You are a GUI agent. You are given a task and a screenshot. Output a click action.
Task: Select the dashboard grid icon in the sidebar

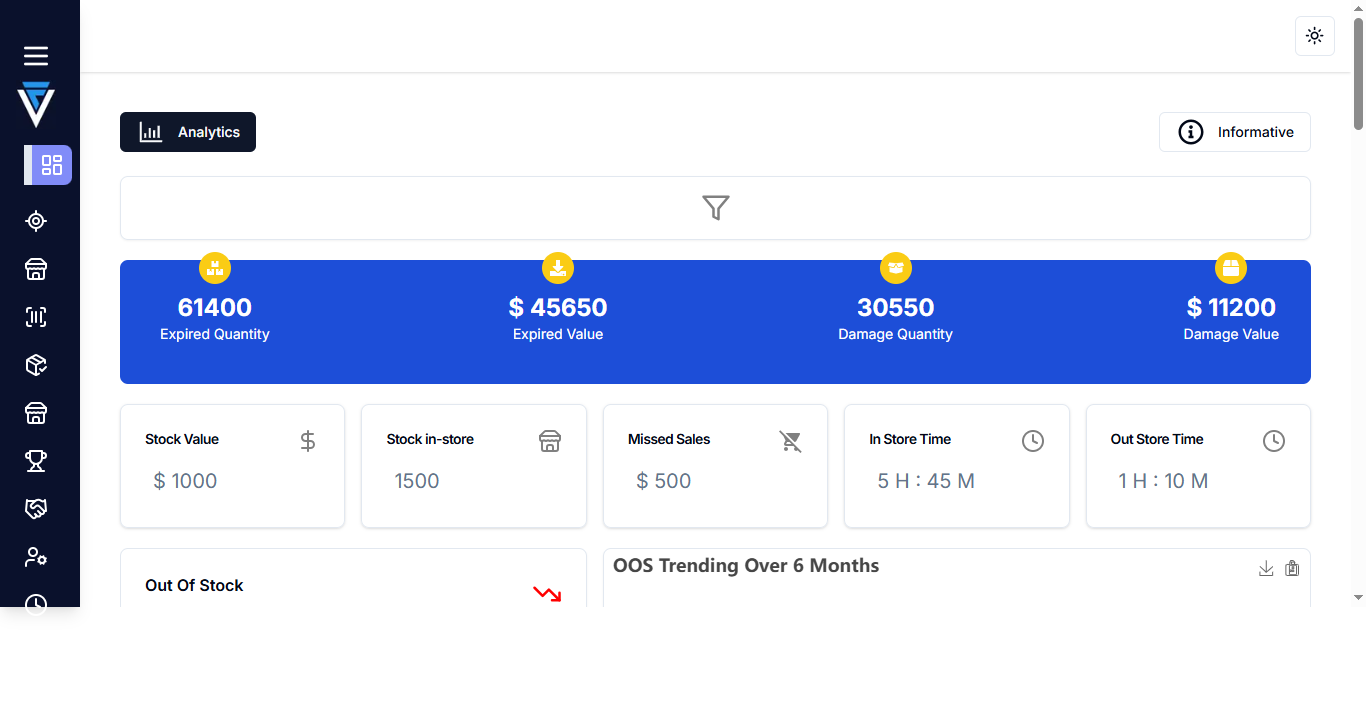[51, 165]
